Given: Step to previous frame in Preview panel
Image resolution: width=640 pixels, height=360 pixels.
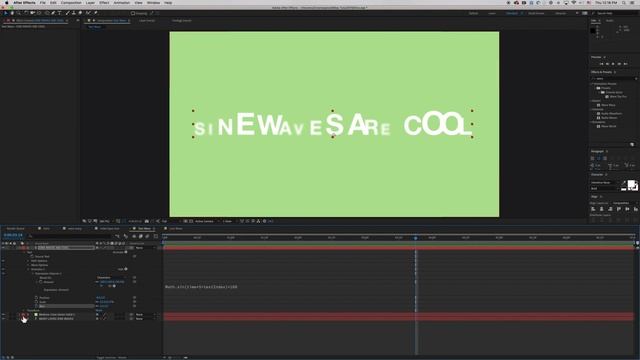Looking at the screenshot, I should click(607, 64).
